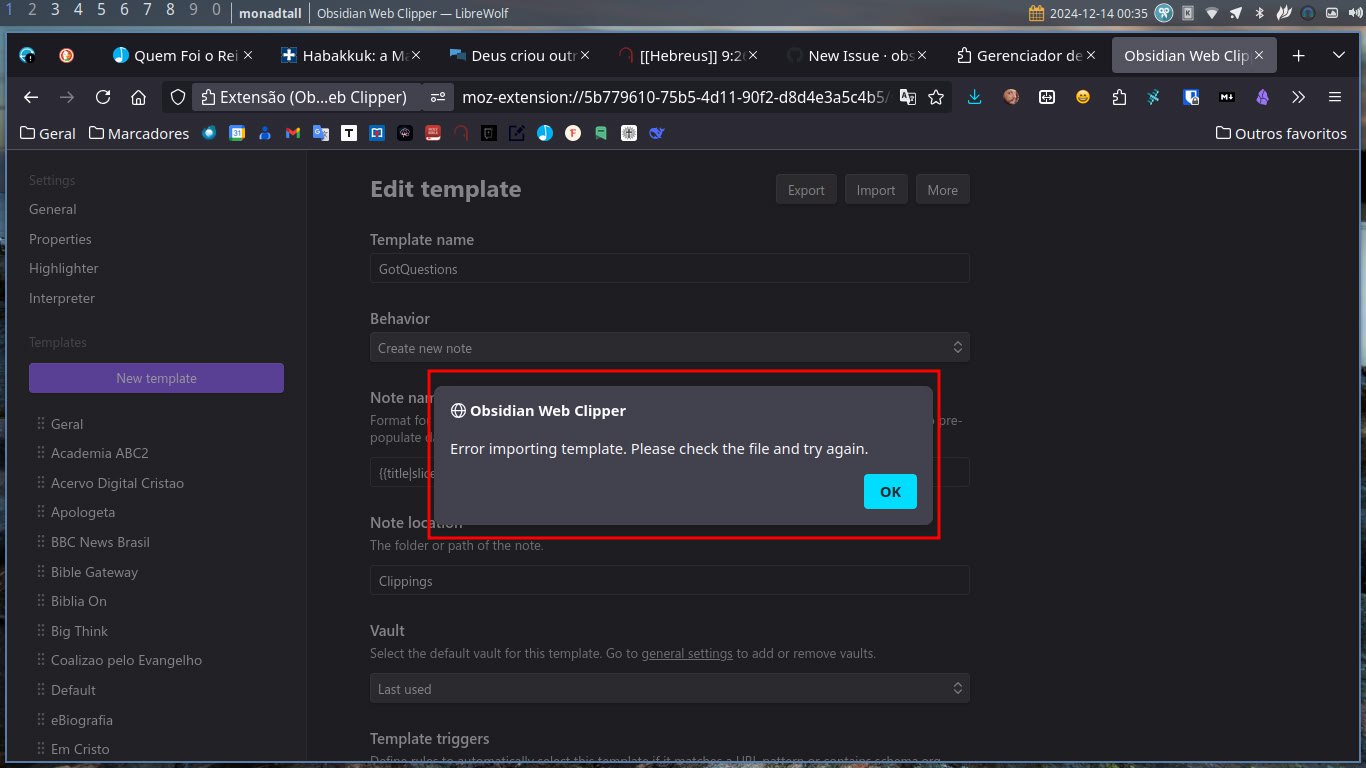Switch to the [[Hebreus]] tab
Viewport: 1366px width, 768px height.
tap(687, 56)
